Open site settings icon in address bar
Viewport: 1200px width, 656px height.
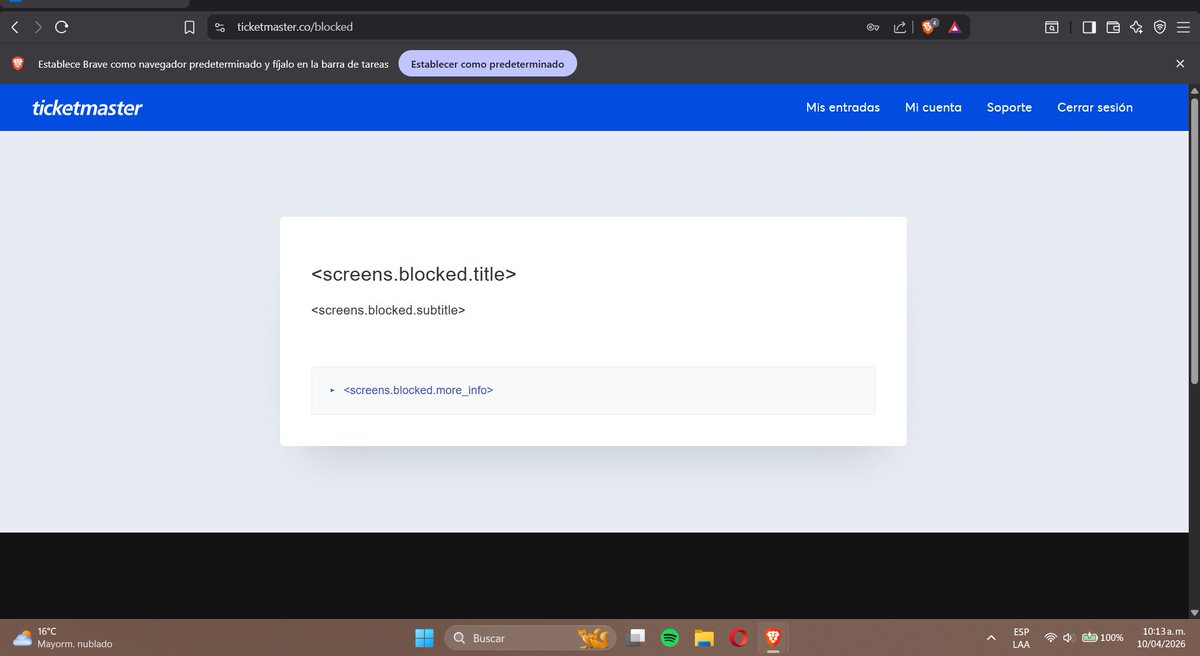(220, 27)
